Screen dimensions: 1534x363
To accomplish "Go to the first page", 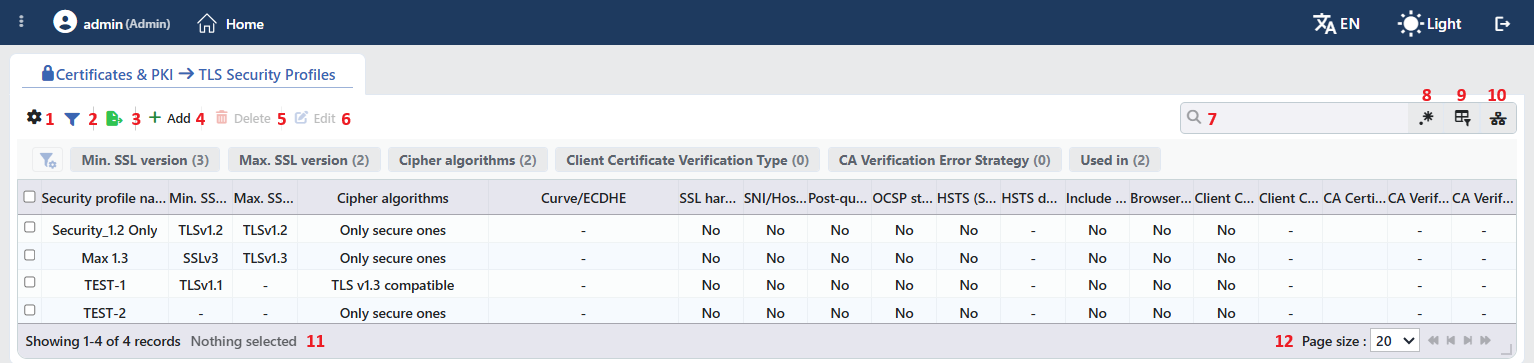I will (1434, 341).
